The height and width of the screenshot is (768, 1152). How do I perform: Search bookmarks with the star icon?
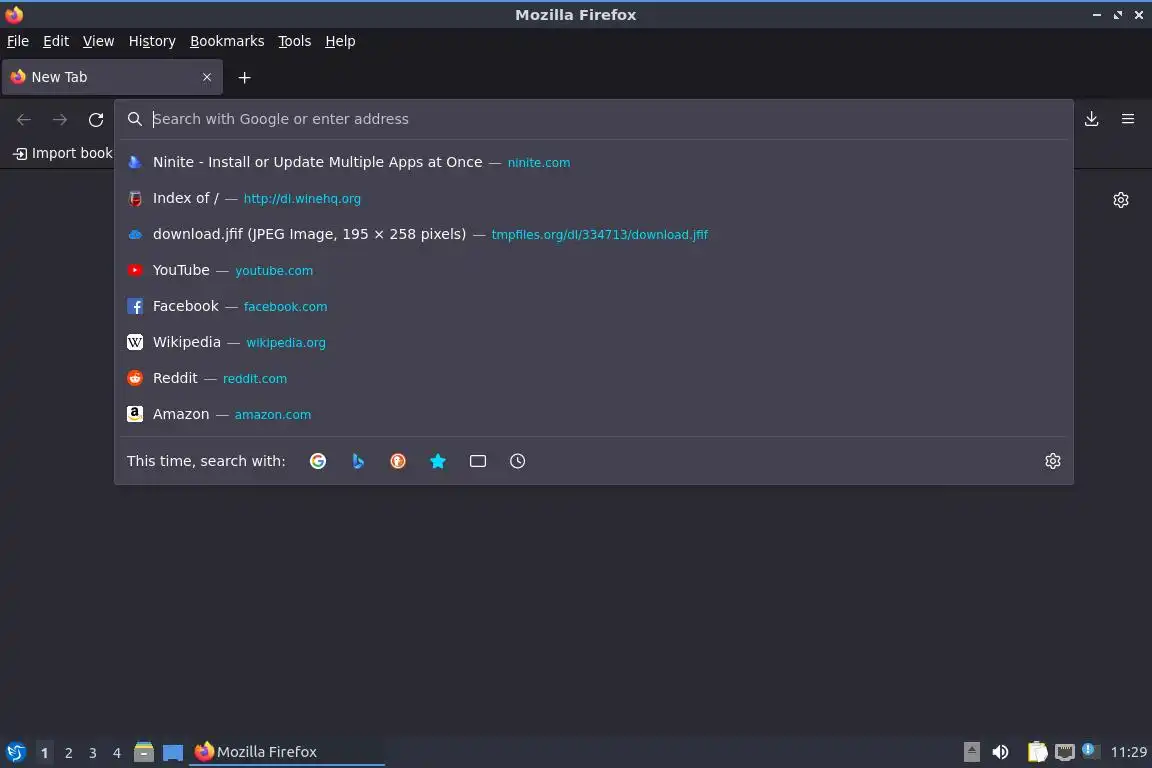point(438,461)
